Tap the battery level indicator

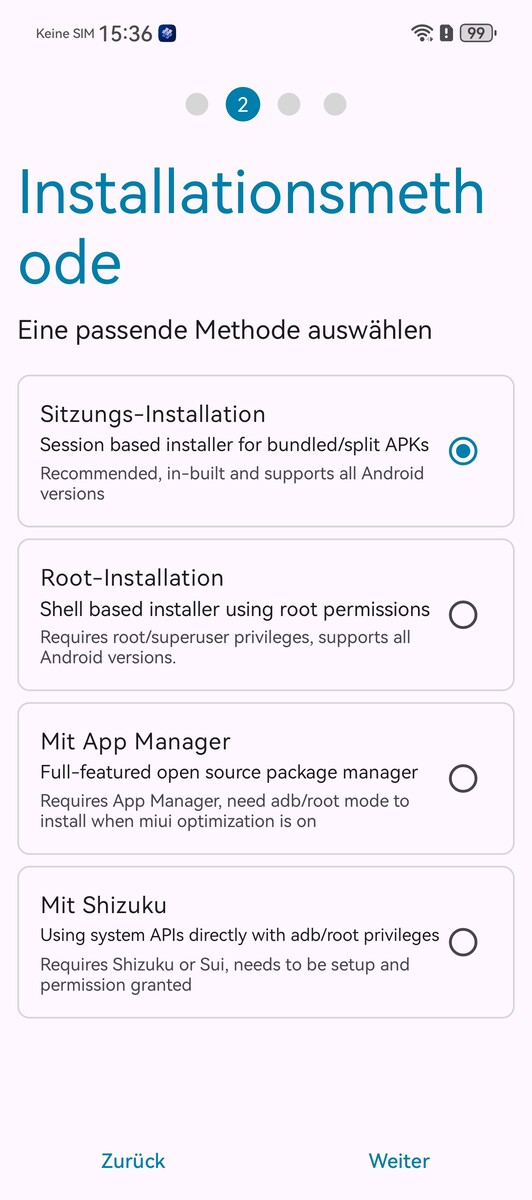477,33
